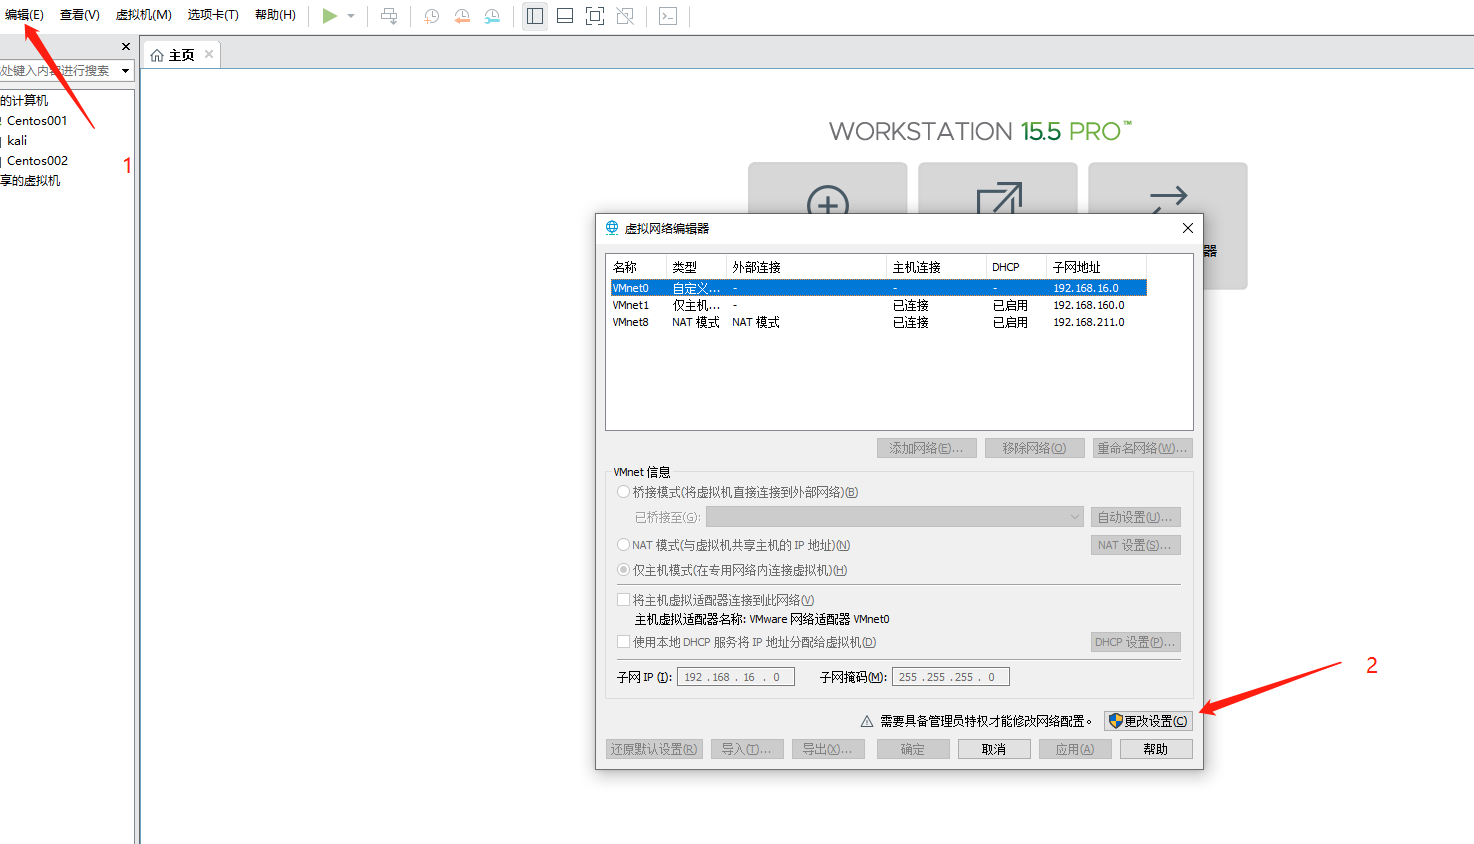Click the 添加网络(E)... button
Screen dimensions: 1474x844
click(x=927, y=448)
